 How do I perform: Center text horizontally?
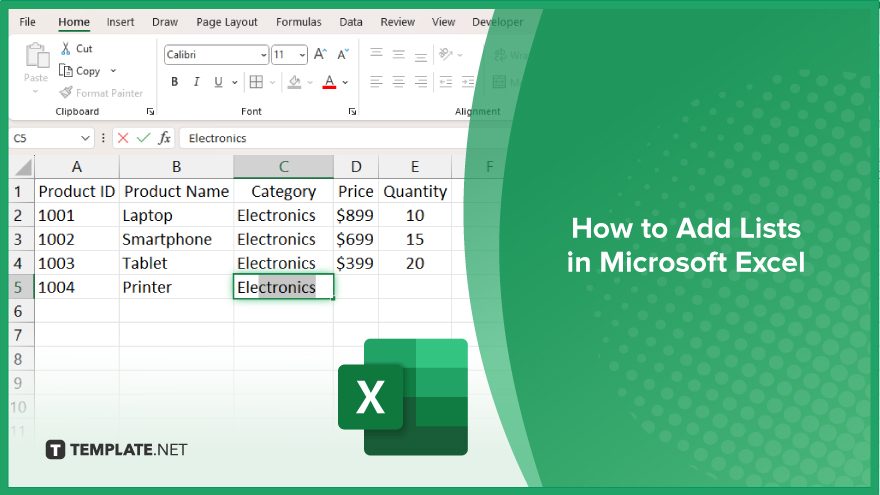coord(398,82)
